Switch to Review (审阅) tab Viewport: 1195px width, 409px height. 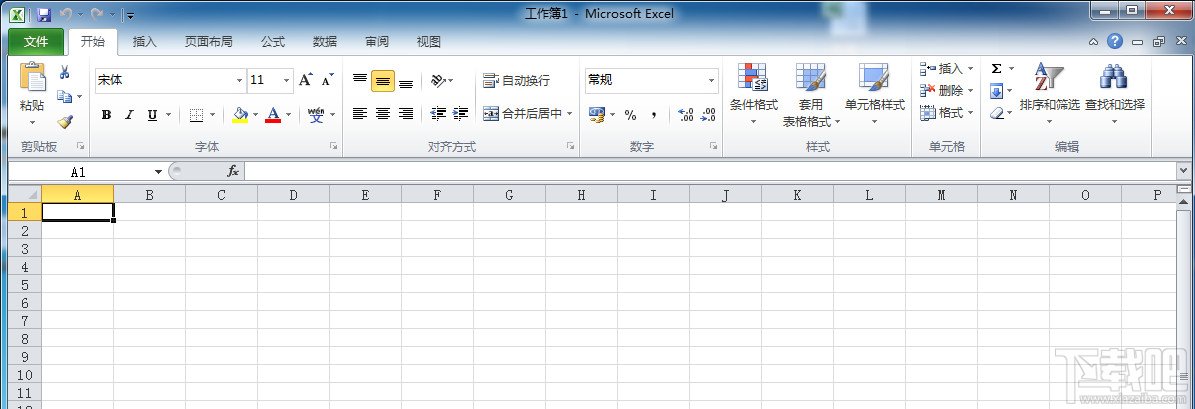376,42
